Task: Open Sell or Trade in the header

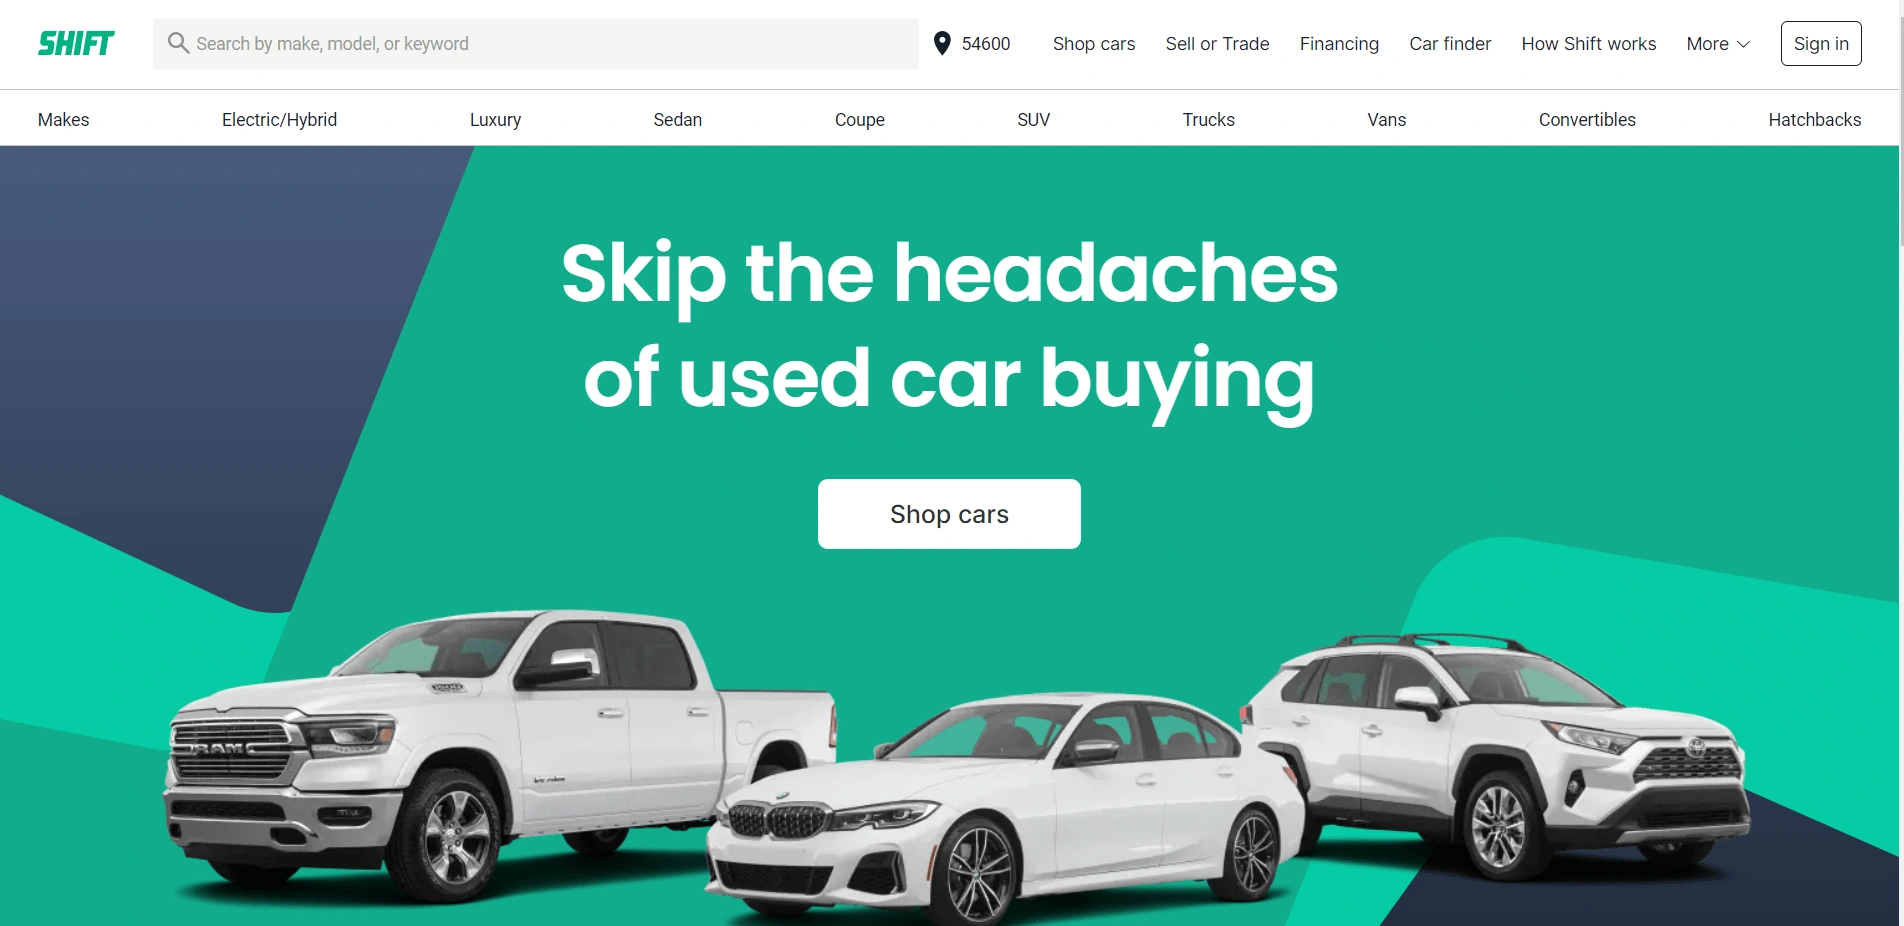Action: coord(1217,44)
